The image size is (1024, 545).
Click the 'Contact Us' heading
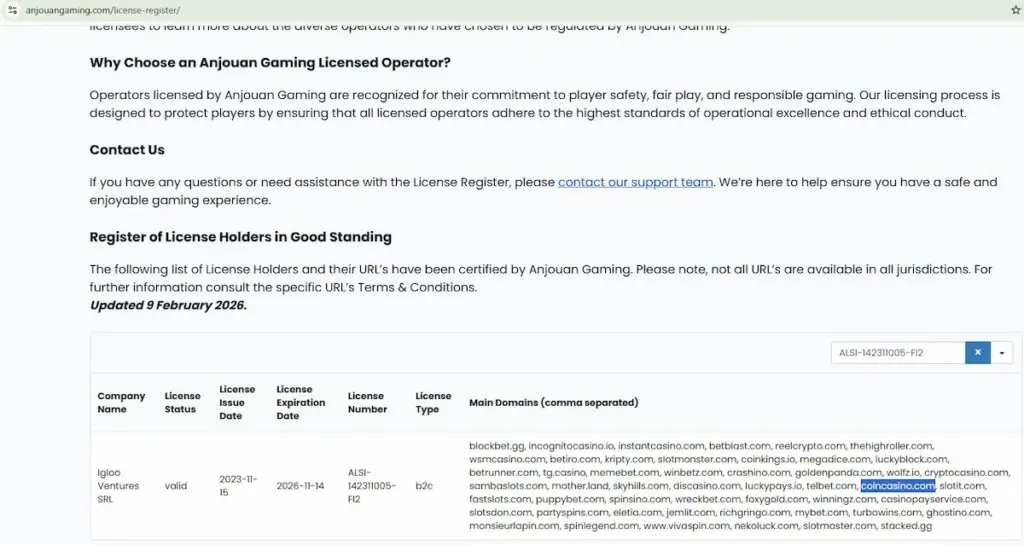click(x=127, y=149)
